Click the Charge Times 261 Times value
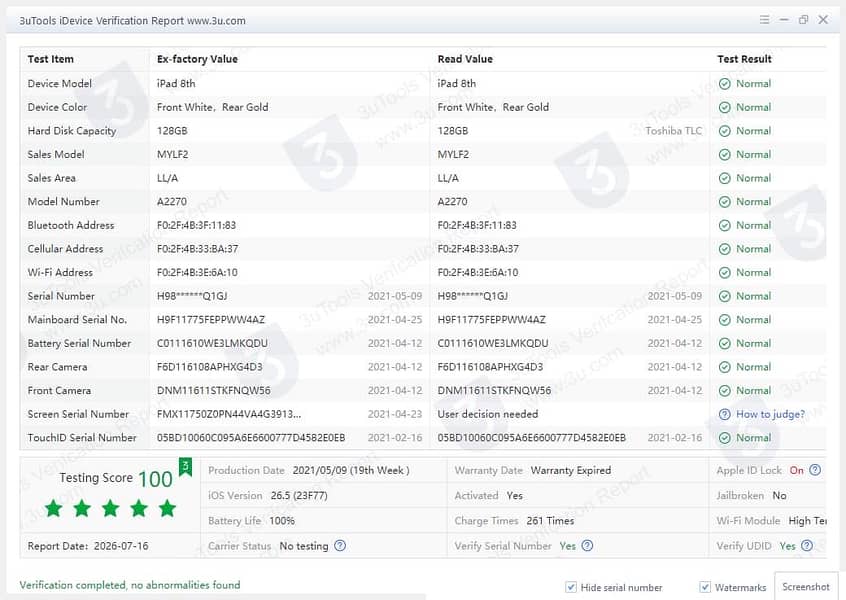Viewport: 846px width, 600px height. tap(550, 521)
